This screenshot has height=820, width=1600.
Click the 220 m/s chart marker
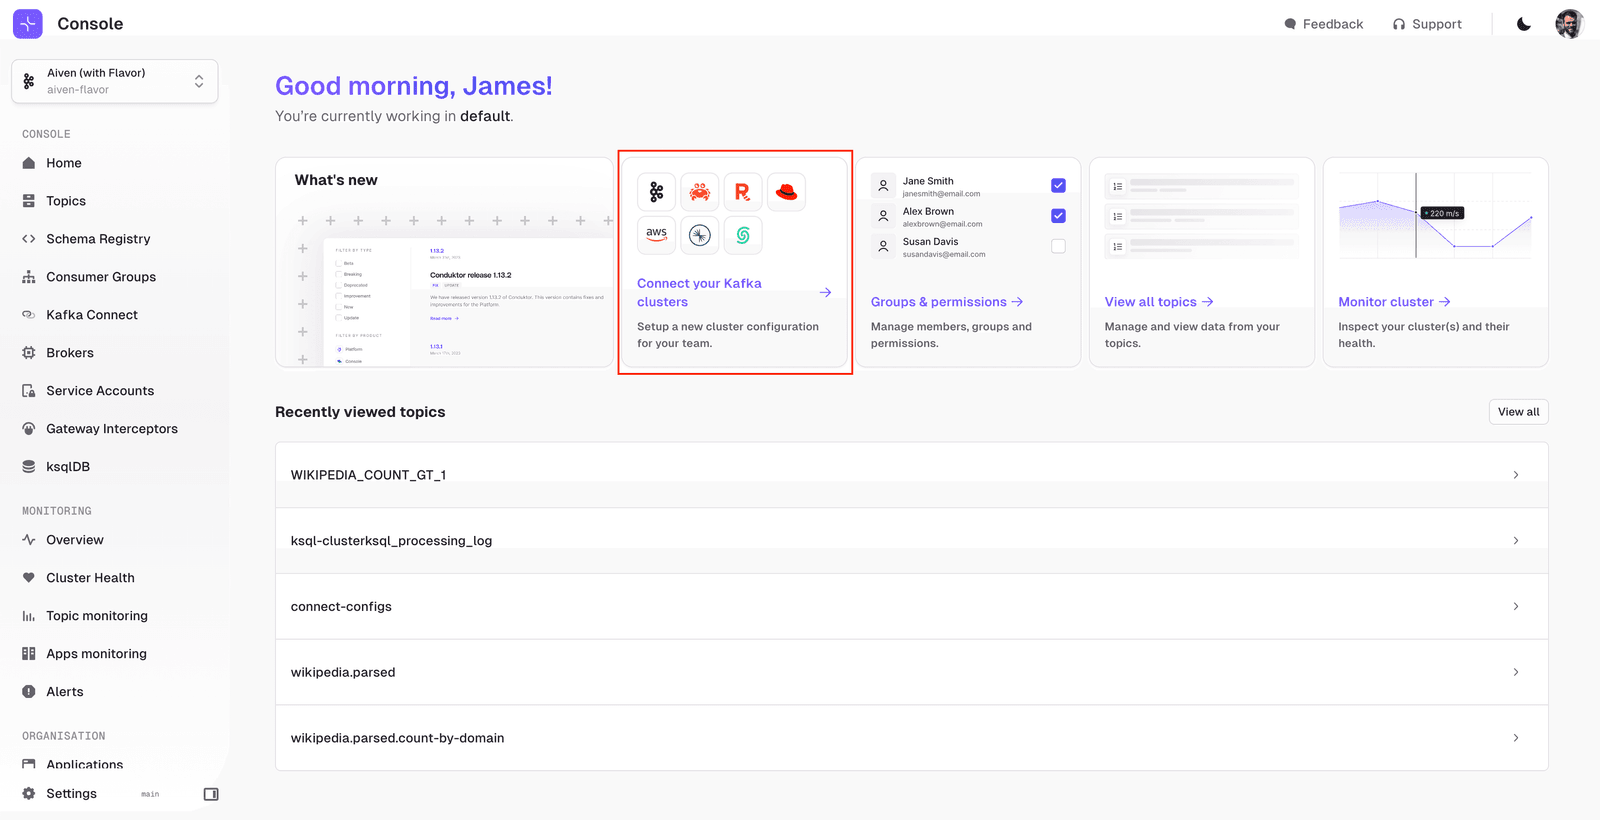pyautogui.click(x=1442, y=213)
